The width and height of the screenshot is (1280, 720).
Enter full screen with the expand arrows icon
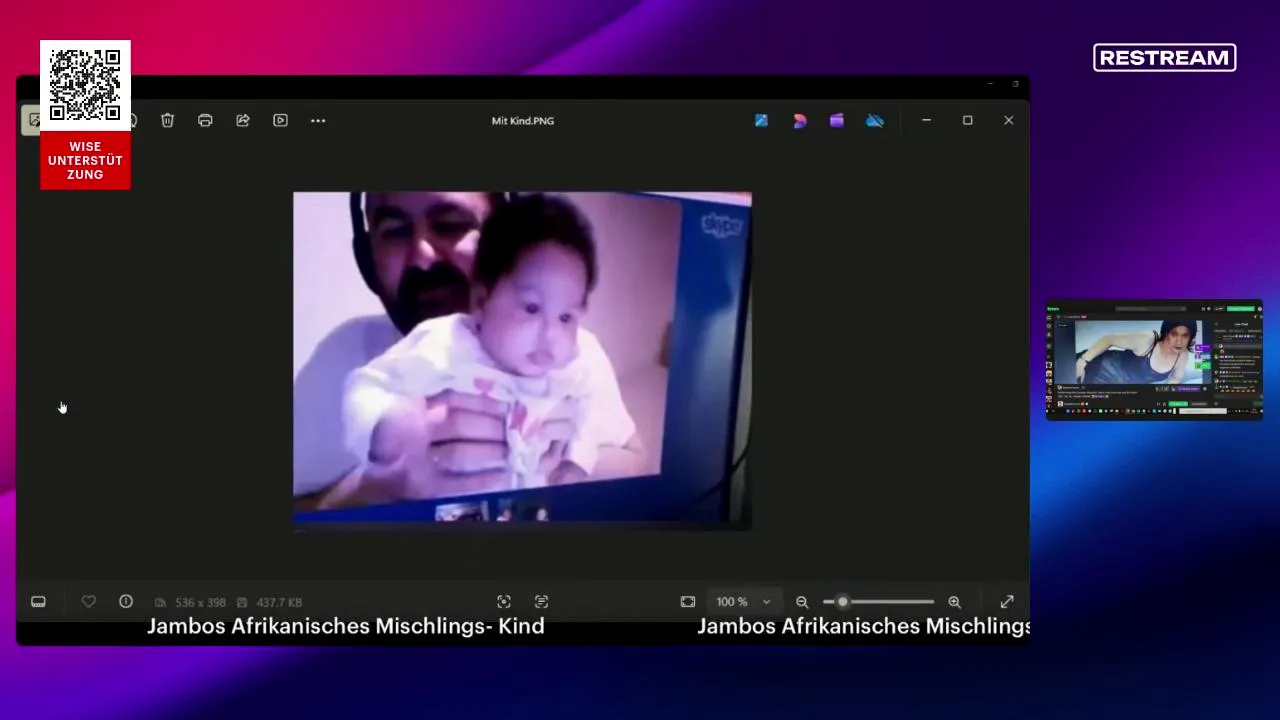1007,601
